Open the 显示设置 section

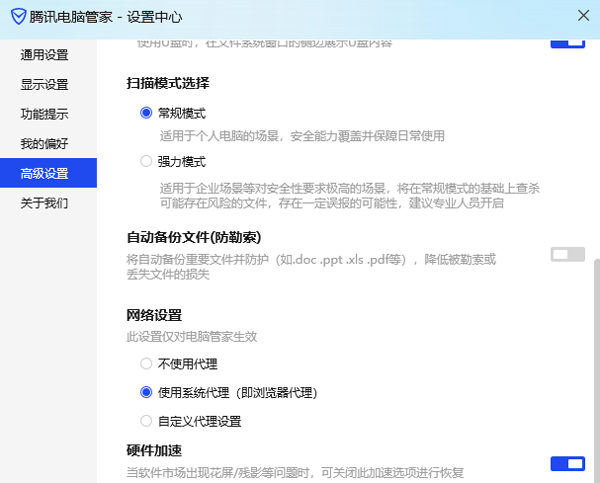tap(44, 84)
